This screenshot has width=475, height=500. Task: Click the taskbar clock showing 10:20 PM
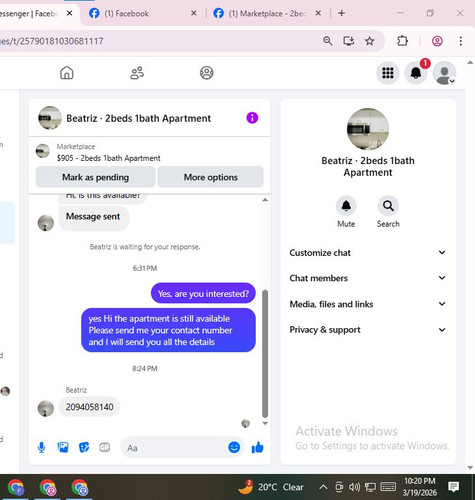(x=420, y=487)
